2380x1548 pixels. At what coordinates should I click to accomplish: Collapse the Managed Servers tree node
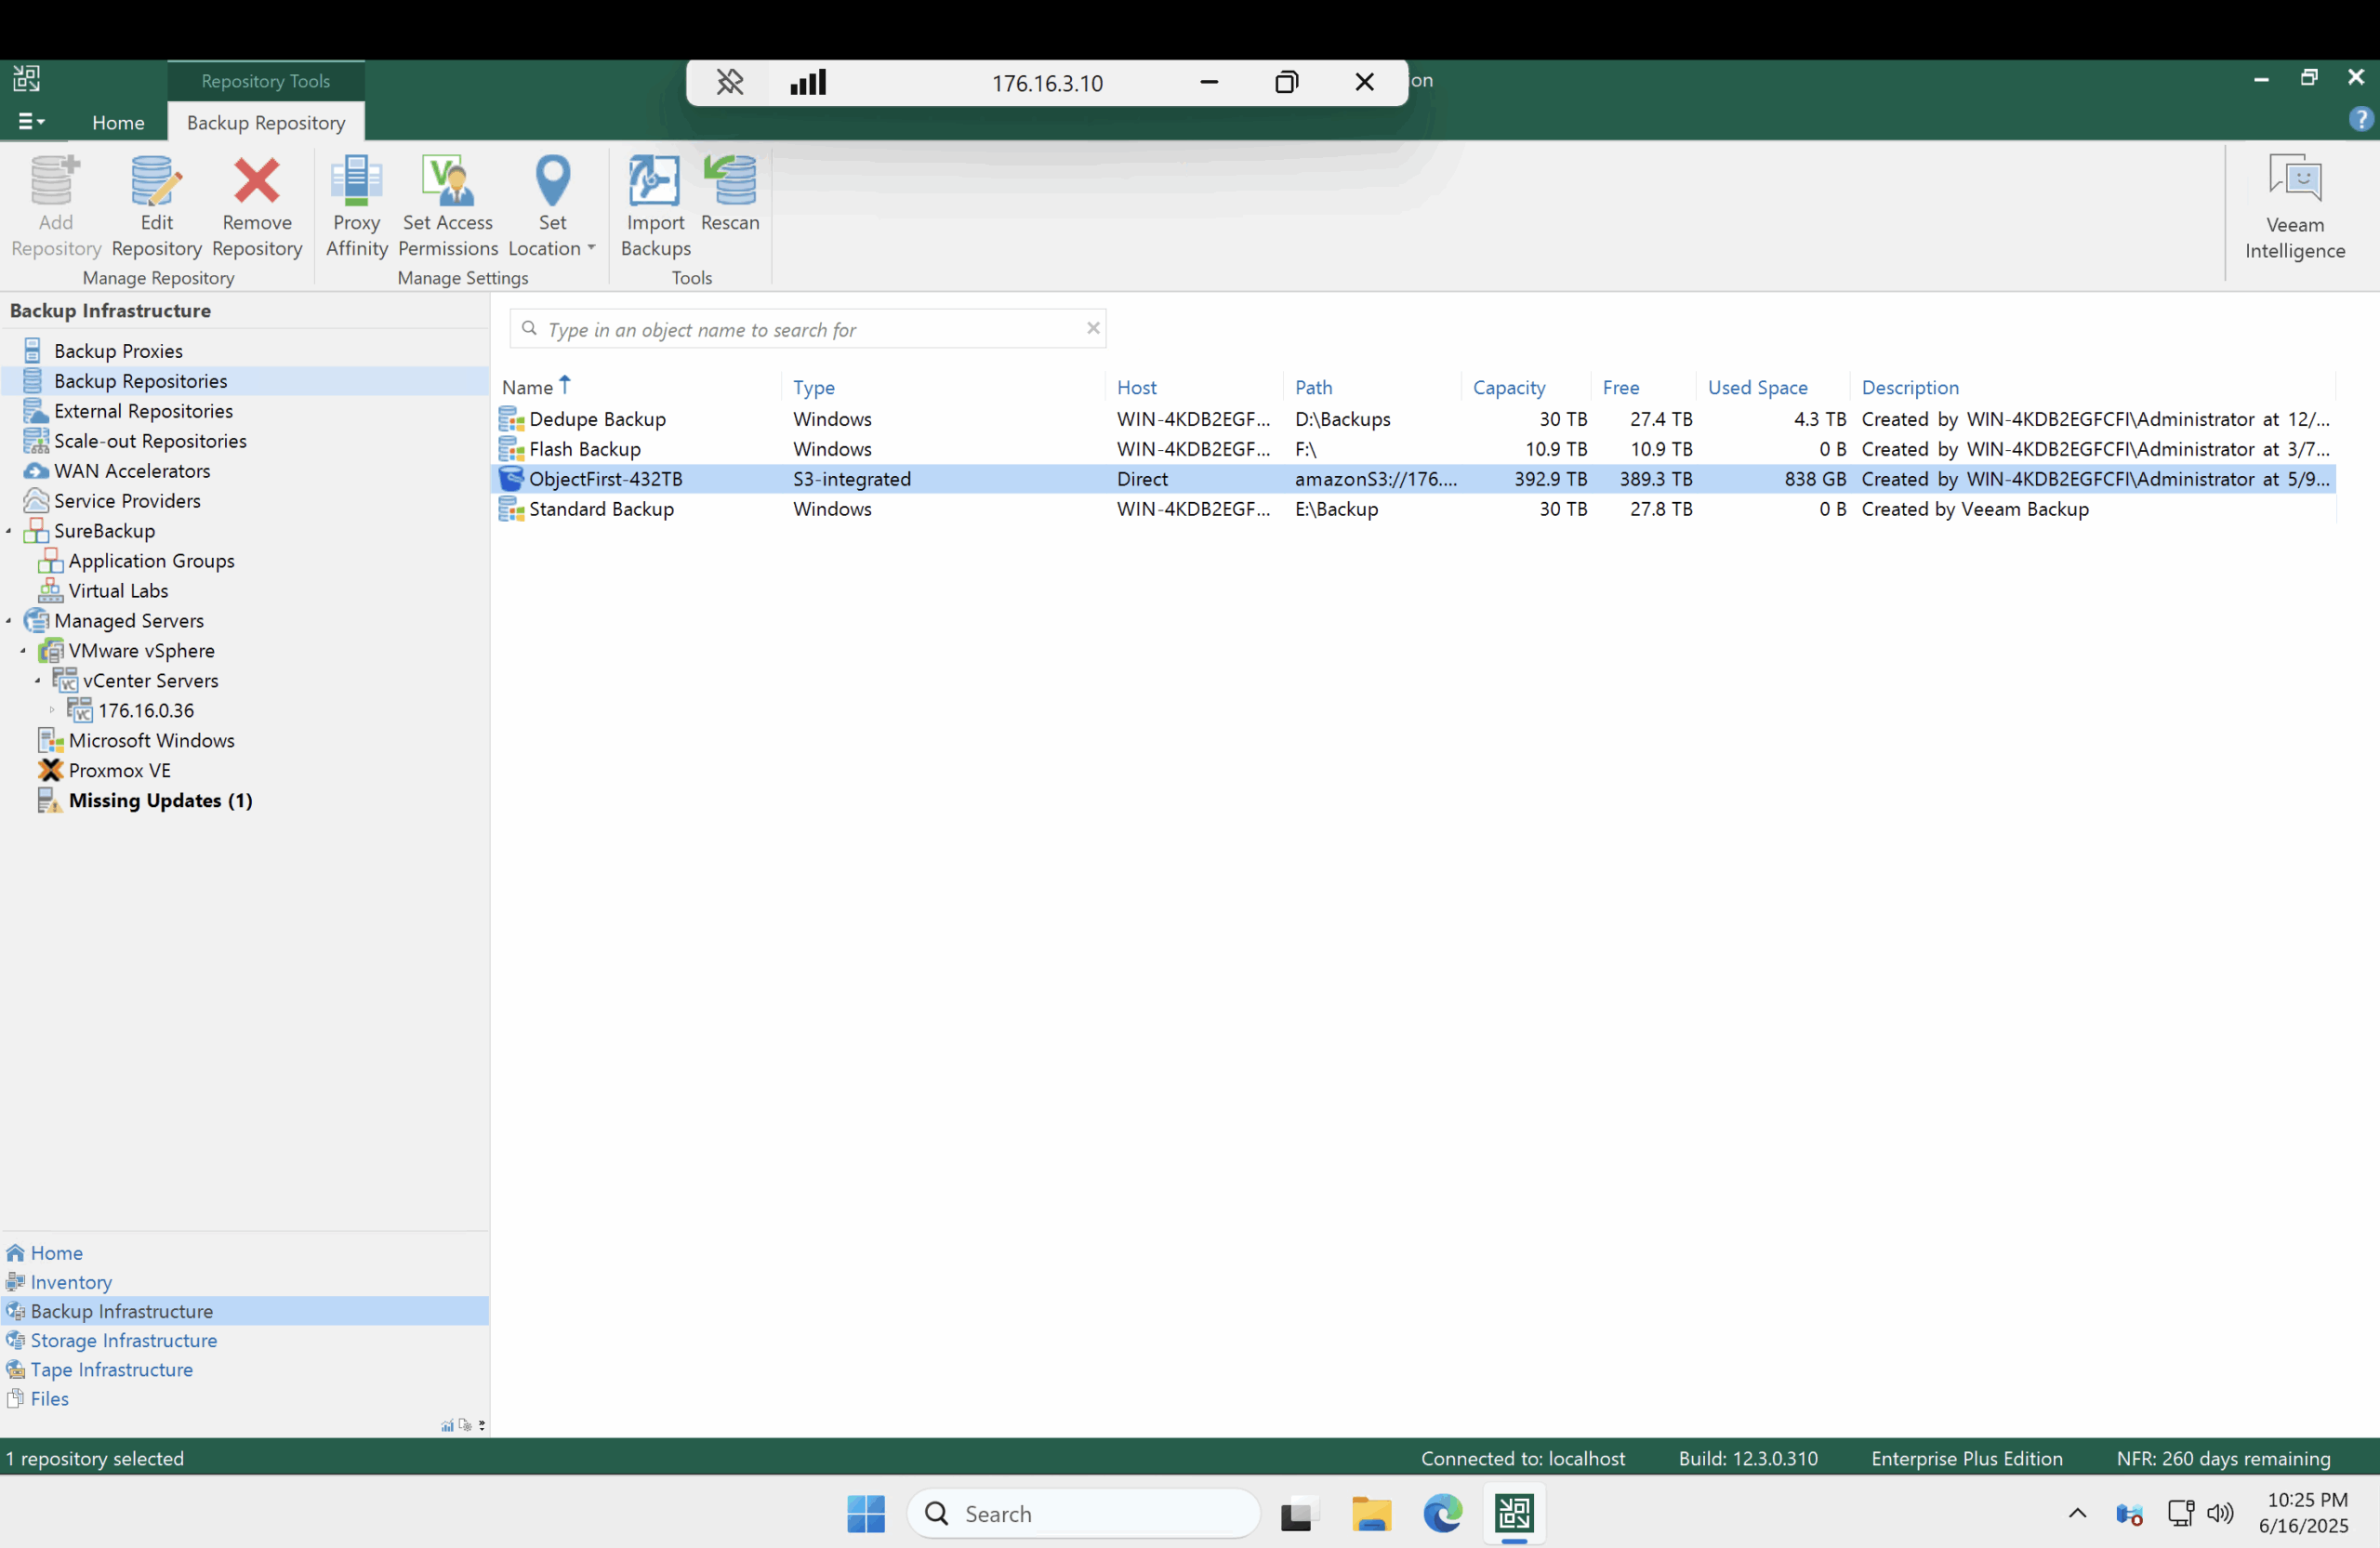click(x=9, y=620)
